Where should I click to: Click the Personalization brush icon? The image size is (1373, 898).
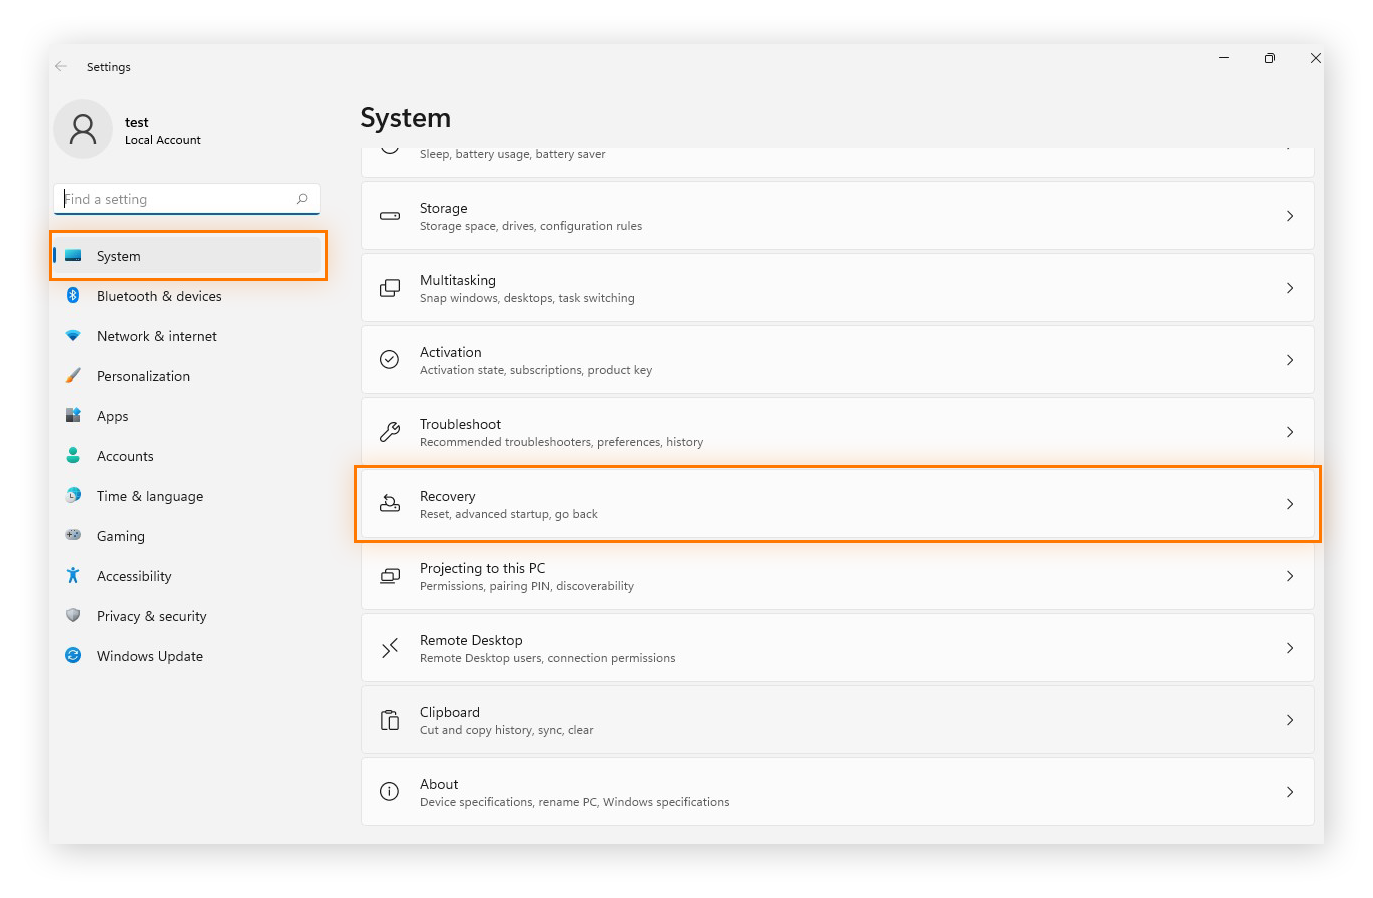click(x=73, y=376)
